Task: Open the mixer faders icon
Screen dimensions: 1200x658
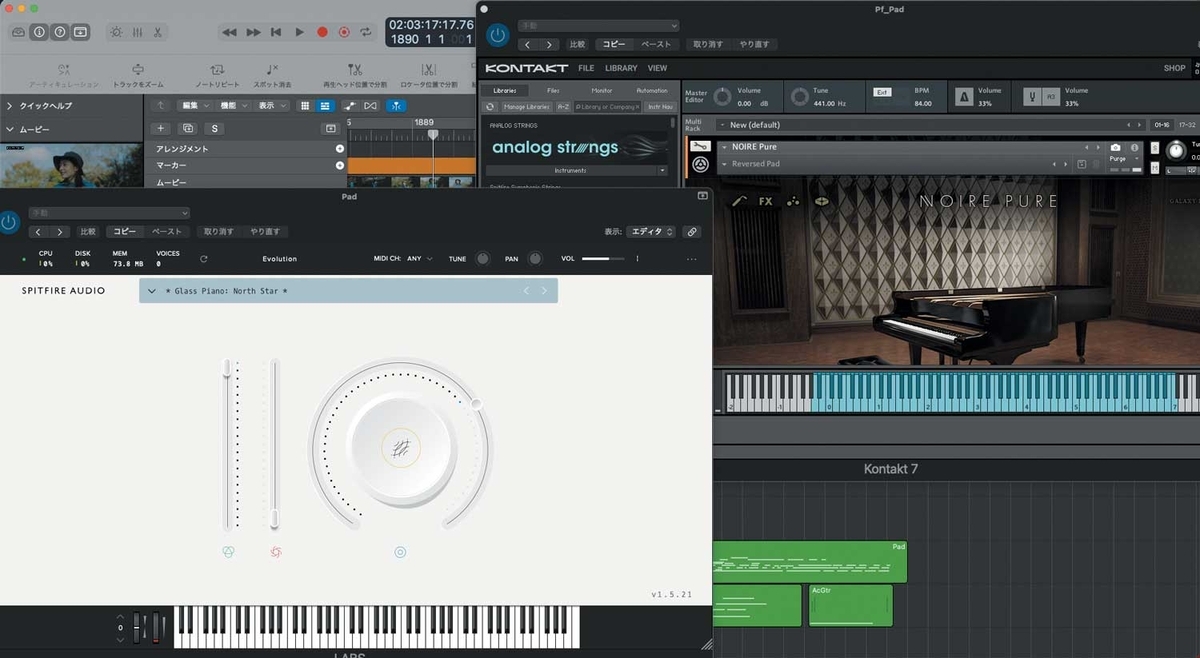Action: [x=137, y=32]
